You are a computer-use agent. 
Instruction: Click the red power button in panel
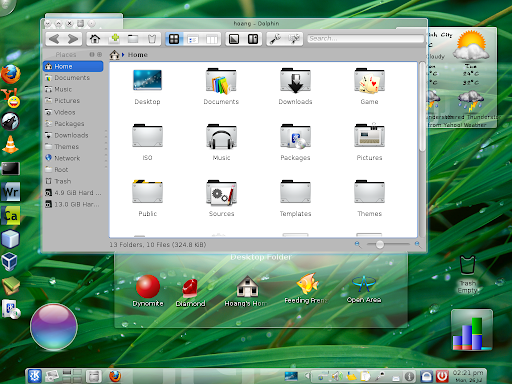tap(442, 376)
